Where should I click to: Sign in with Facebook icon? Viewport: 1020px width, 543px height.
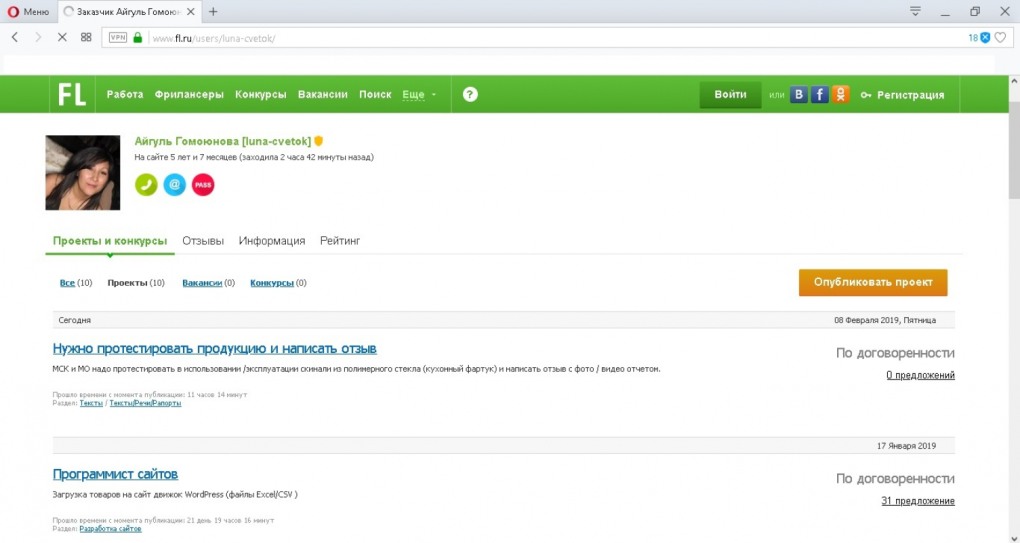pos(820,95)
